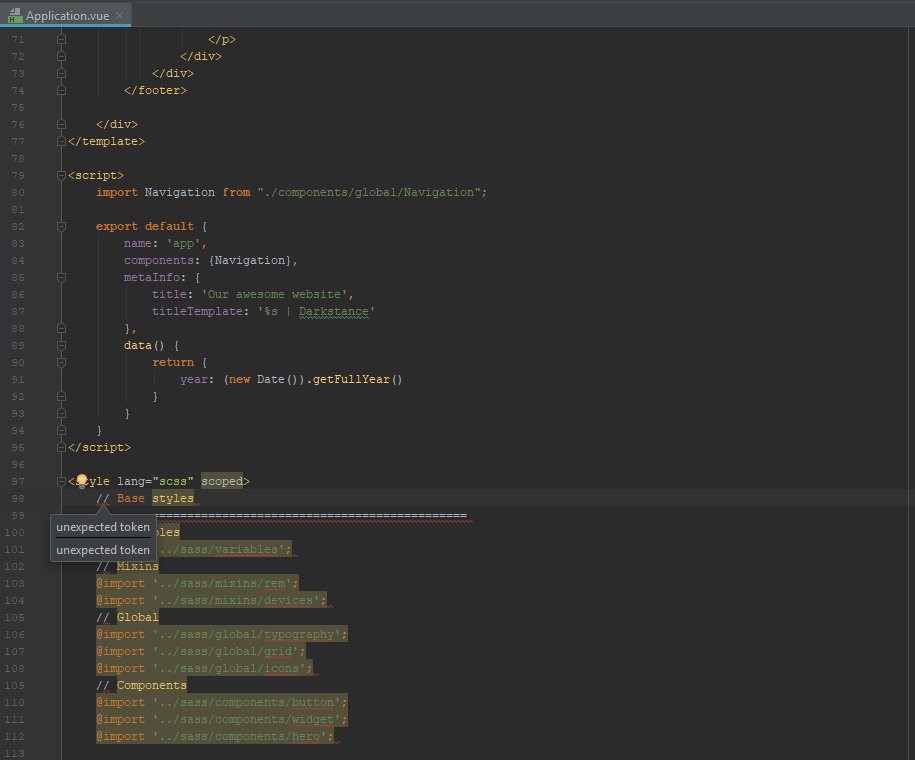
Task: Click the closing </p> tag on line 71
Action: tap(222, 40)
